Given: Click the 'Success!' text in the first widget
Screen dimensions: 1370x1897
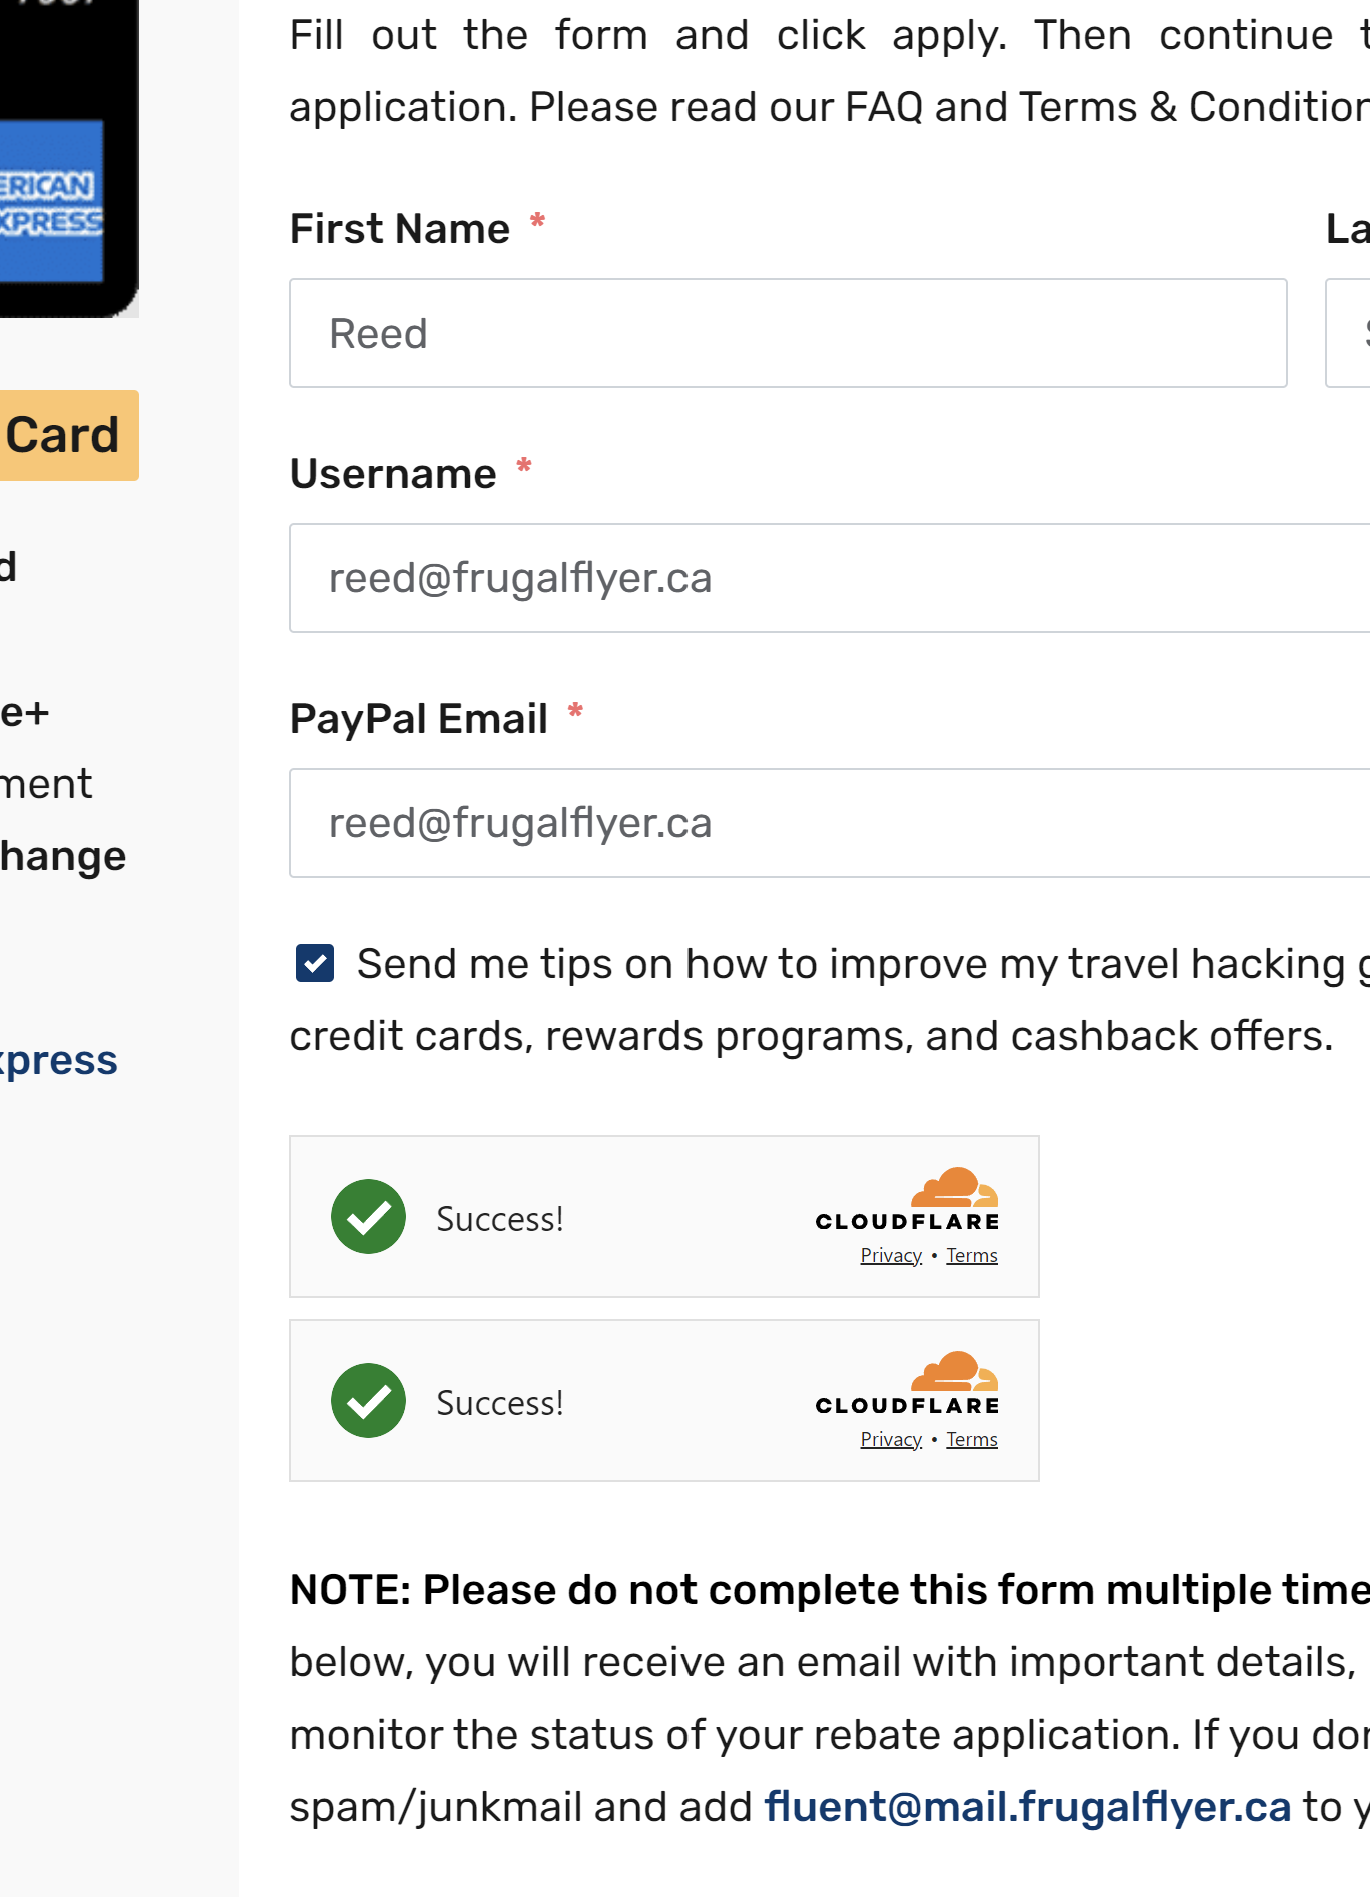Looking at the screenshot, I should (499, 1219).
